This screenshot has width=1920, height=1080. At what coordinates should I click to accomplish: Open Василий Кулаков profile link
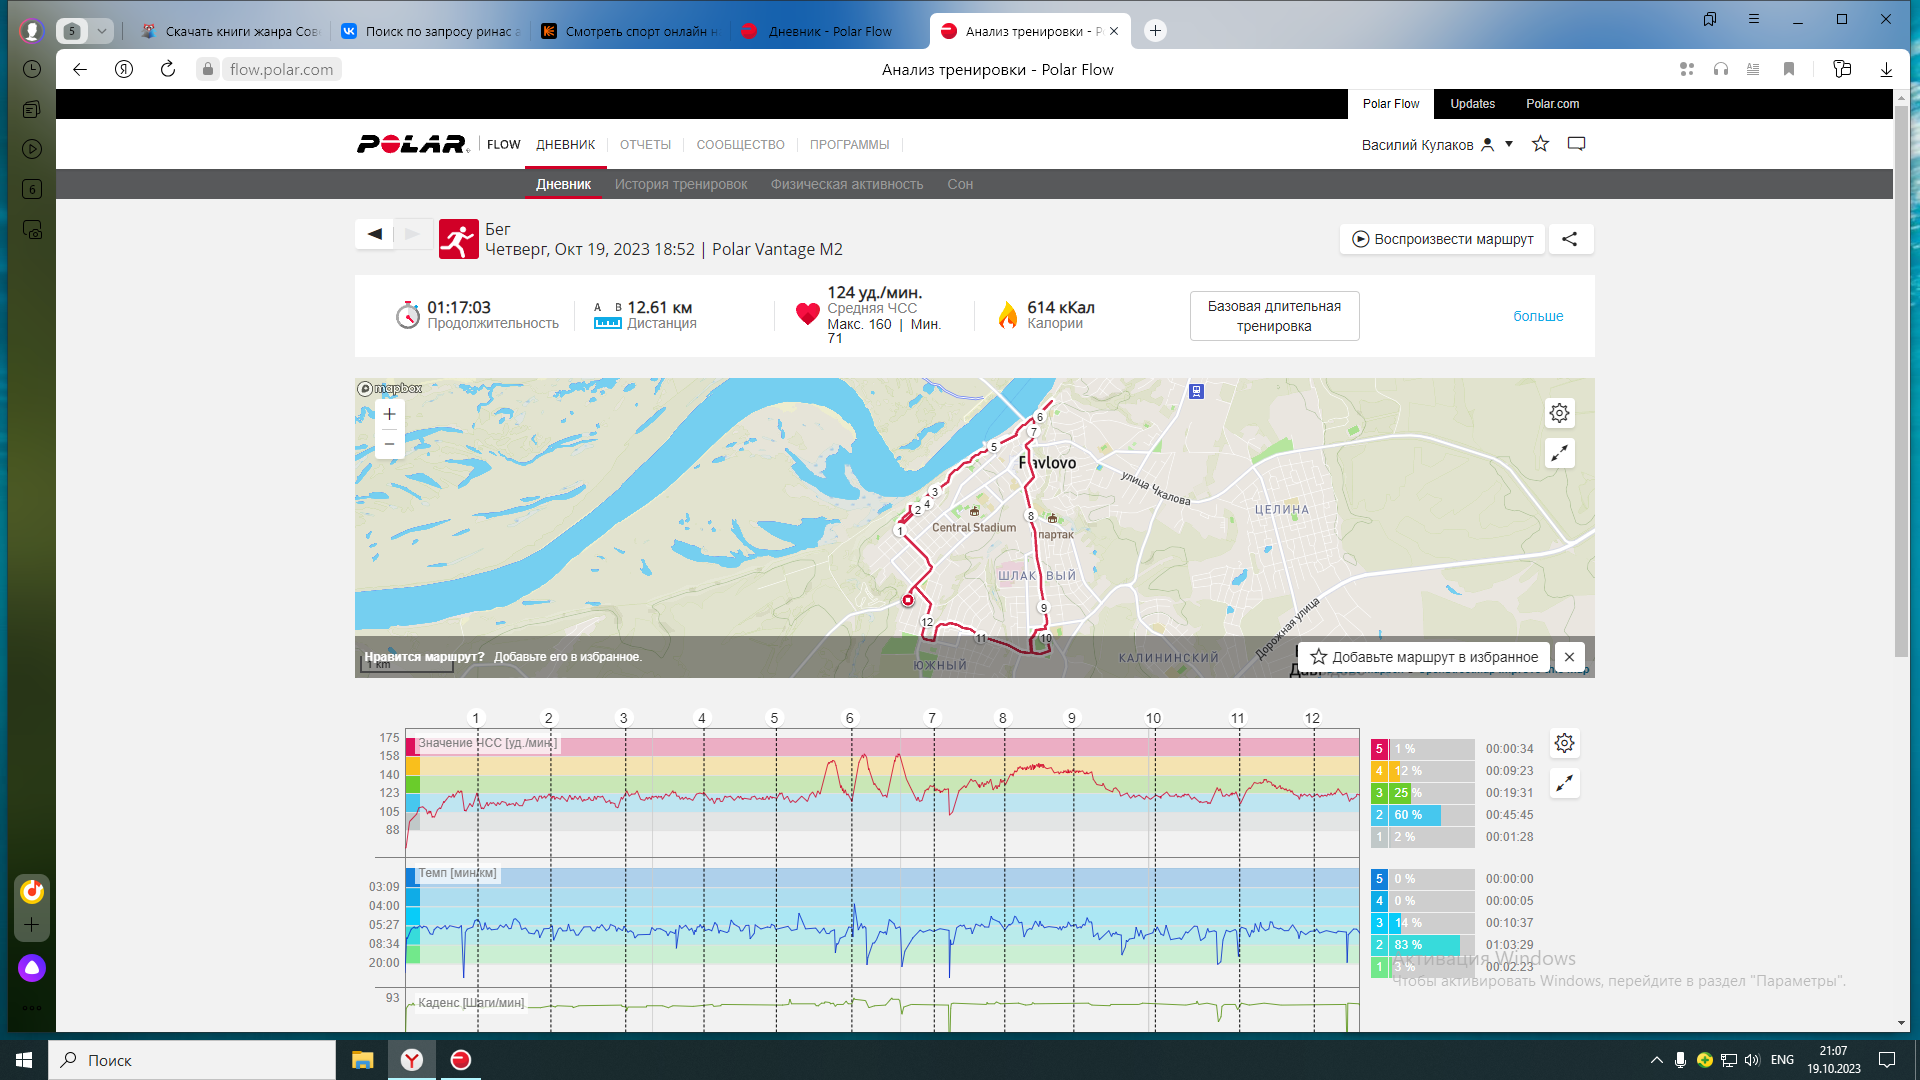pos(1417,145)
